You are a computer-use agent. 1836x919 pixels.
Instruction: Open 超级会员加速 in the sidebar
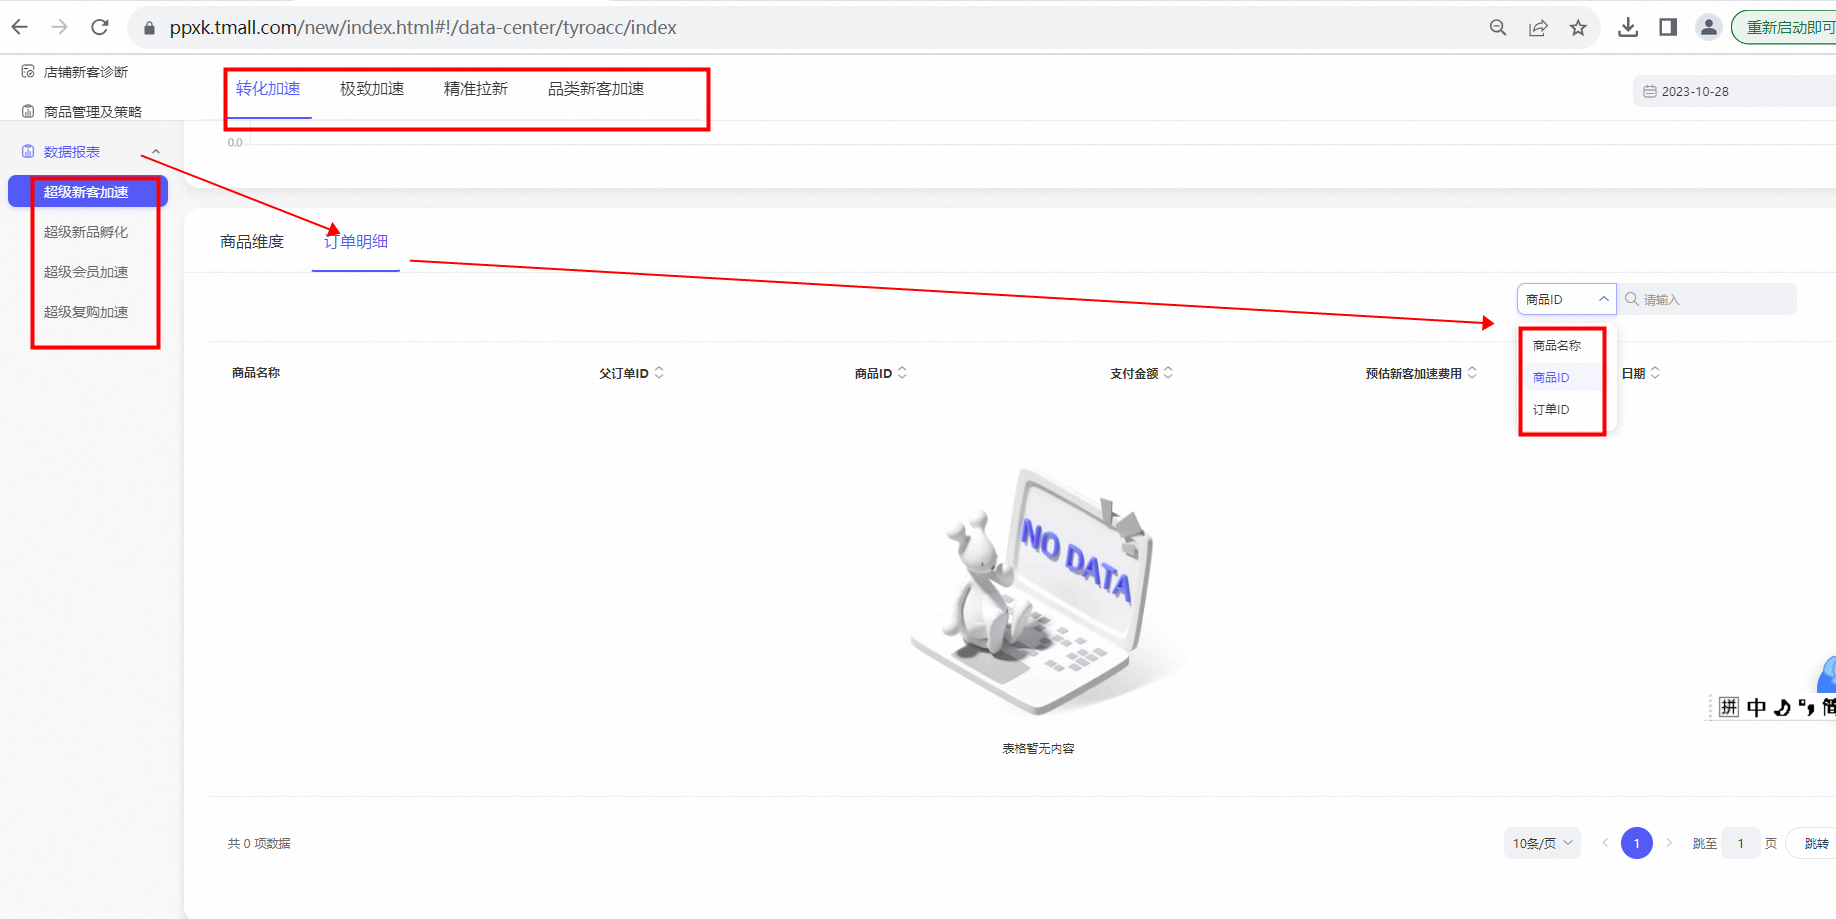coord(86,272)
